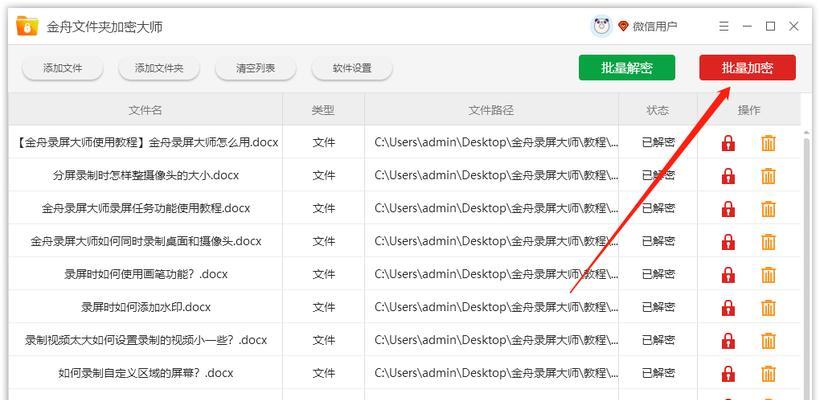Click the 操作 column header
The height and width of the screenshot is (400, 820).
click(749, 110)
